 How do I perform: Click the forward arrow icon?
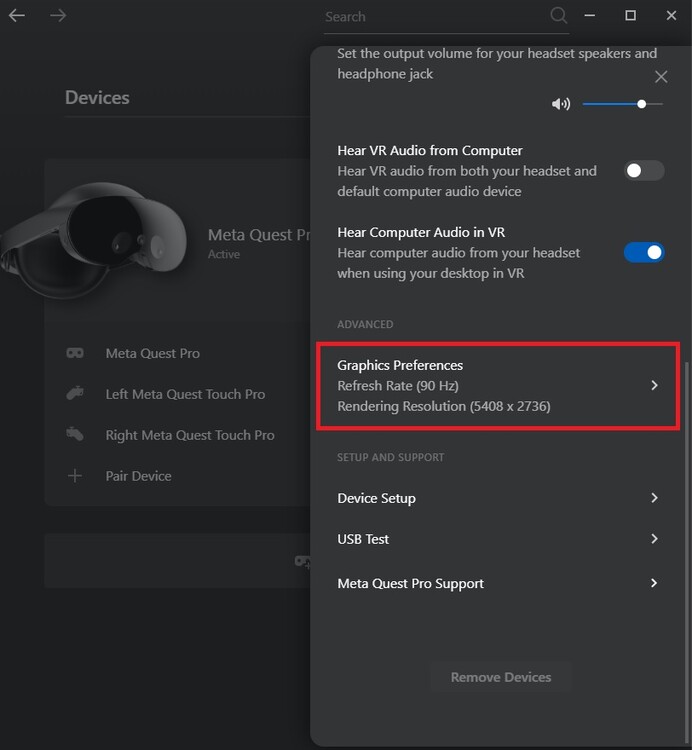pyautogui.click(x=58, y=16)
